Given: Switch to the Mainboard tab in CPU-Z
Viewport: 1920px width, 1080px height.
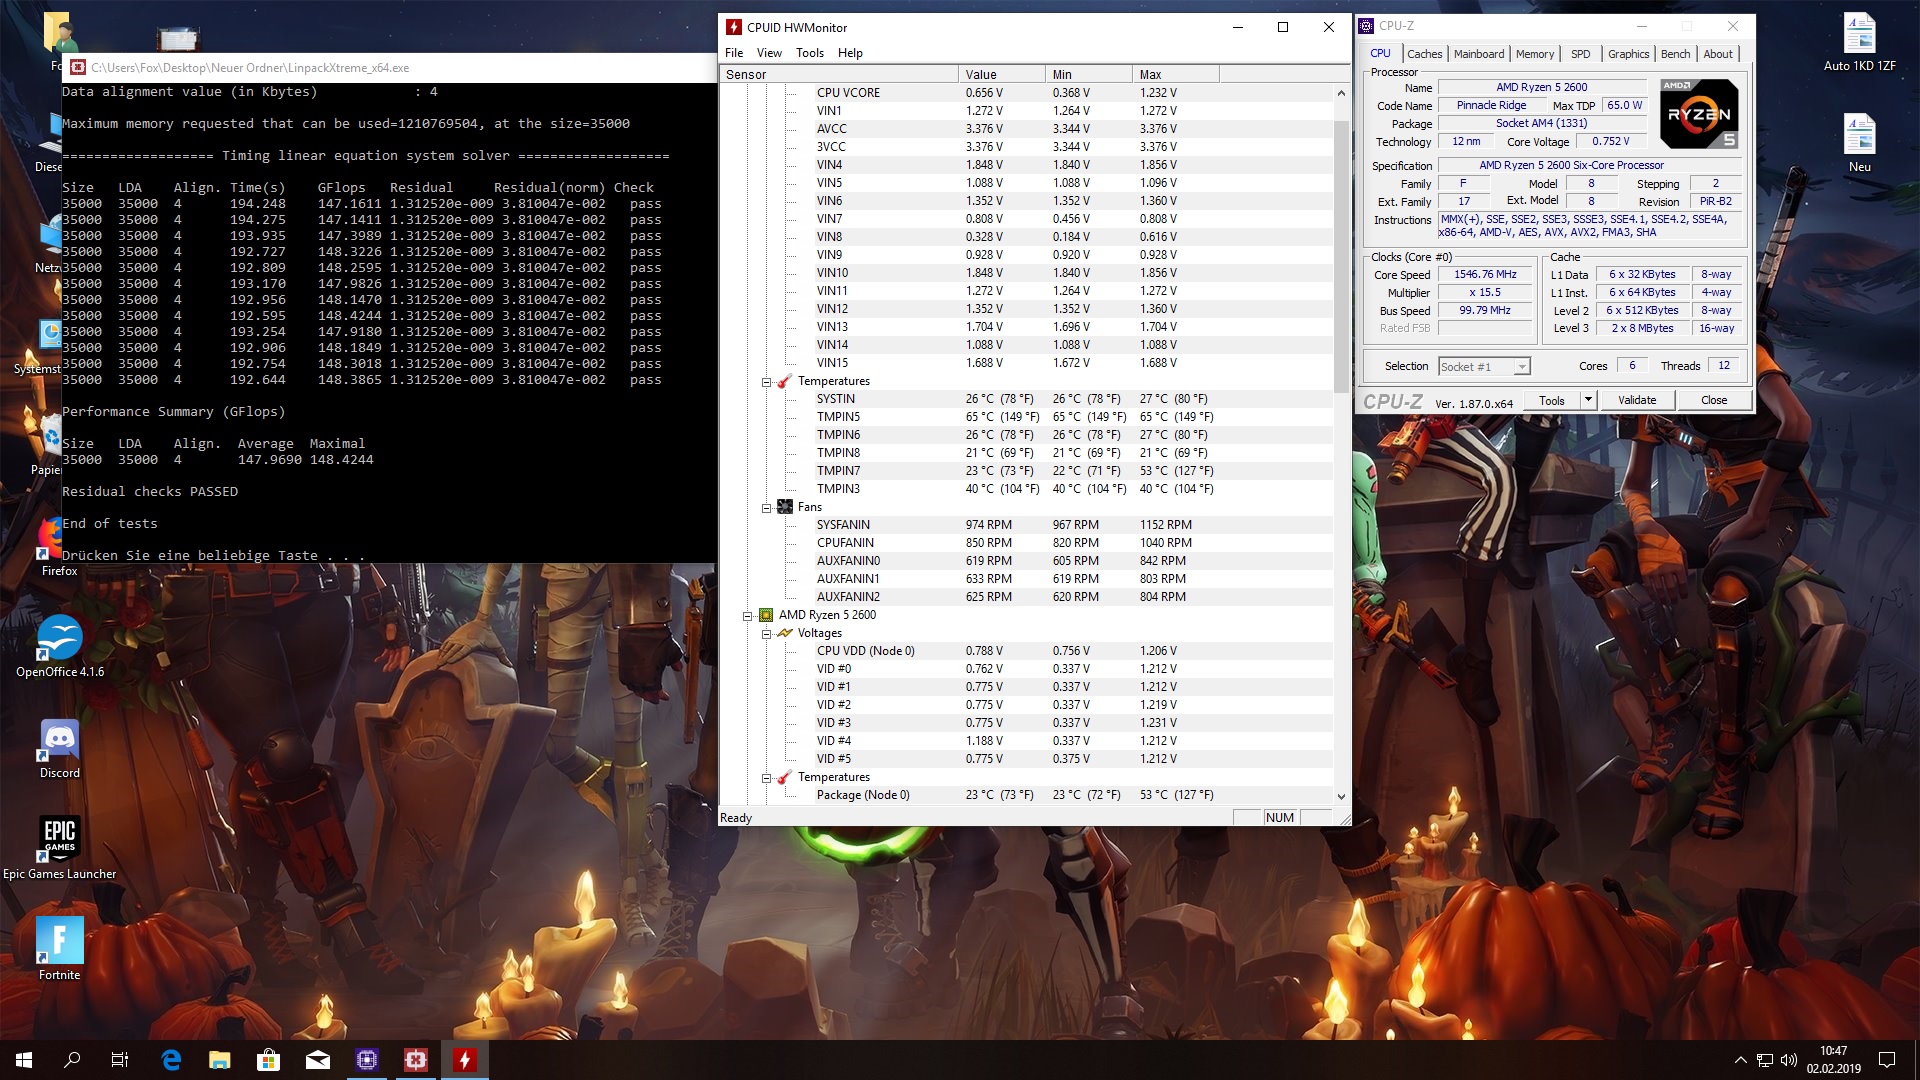Looking at the screenshot, I should click(1478, 54).
